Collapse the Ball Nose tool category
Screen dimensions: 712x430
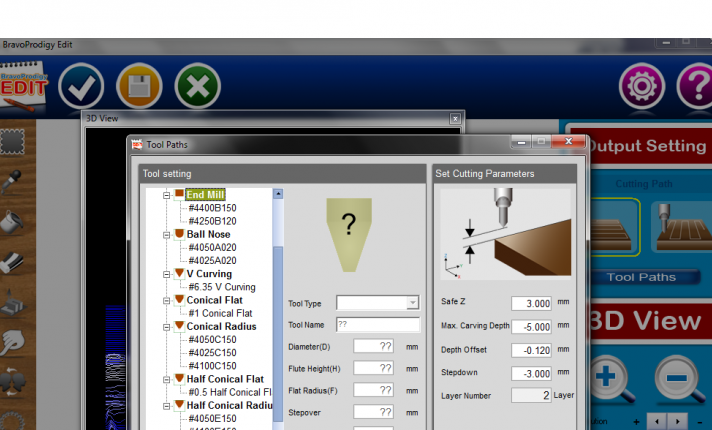[167, 234]
